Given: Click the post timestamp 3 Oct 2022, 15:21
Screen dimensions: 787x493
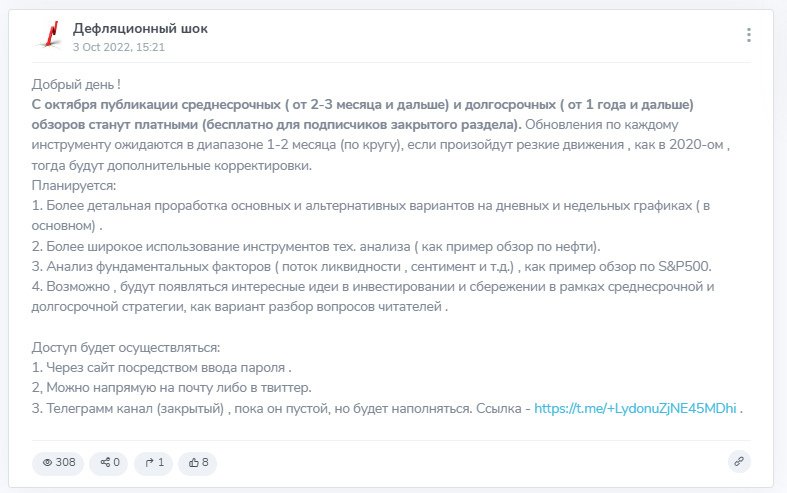Looking at the screenshot, I should tap(118, 47).
